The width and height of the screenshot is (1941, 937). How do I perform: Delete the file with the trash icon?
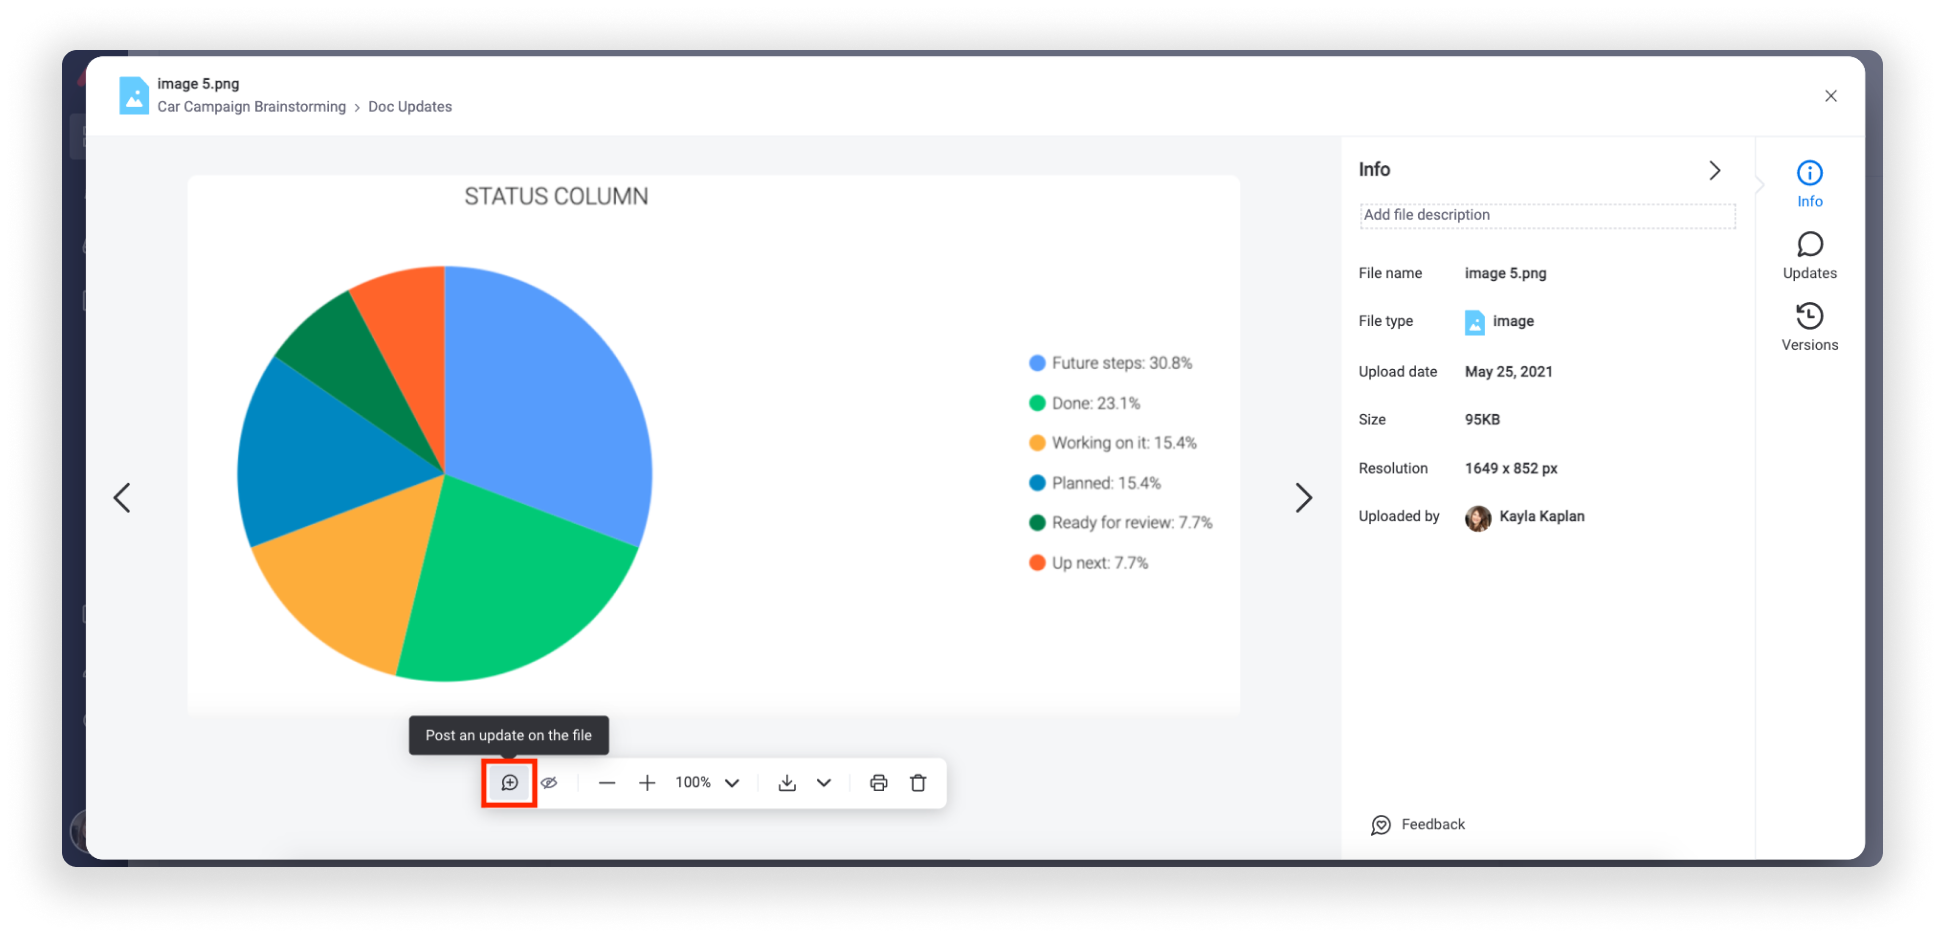(918, 783)
